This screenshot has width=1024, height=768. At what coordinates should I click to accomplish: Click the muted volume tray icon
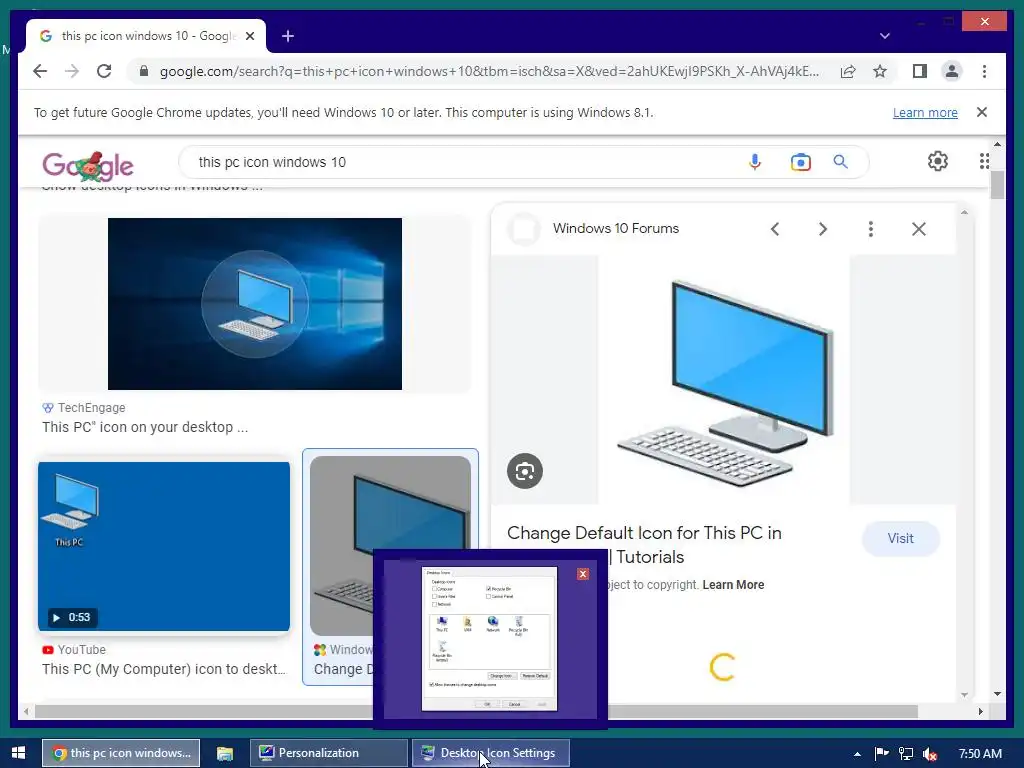(x=930, y=754)
